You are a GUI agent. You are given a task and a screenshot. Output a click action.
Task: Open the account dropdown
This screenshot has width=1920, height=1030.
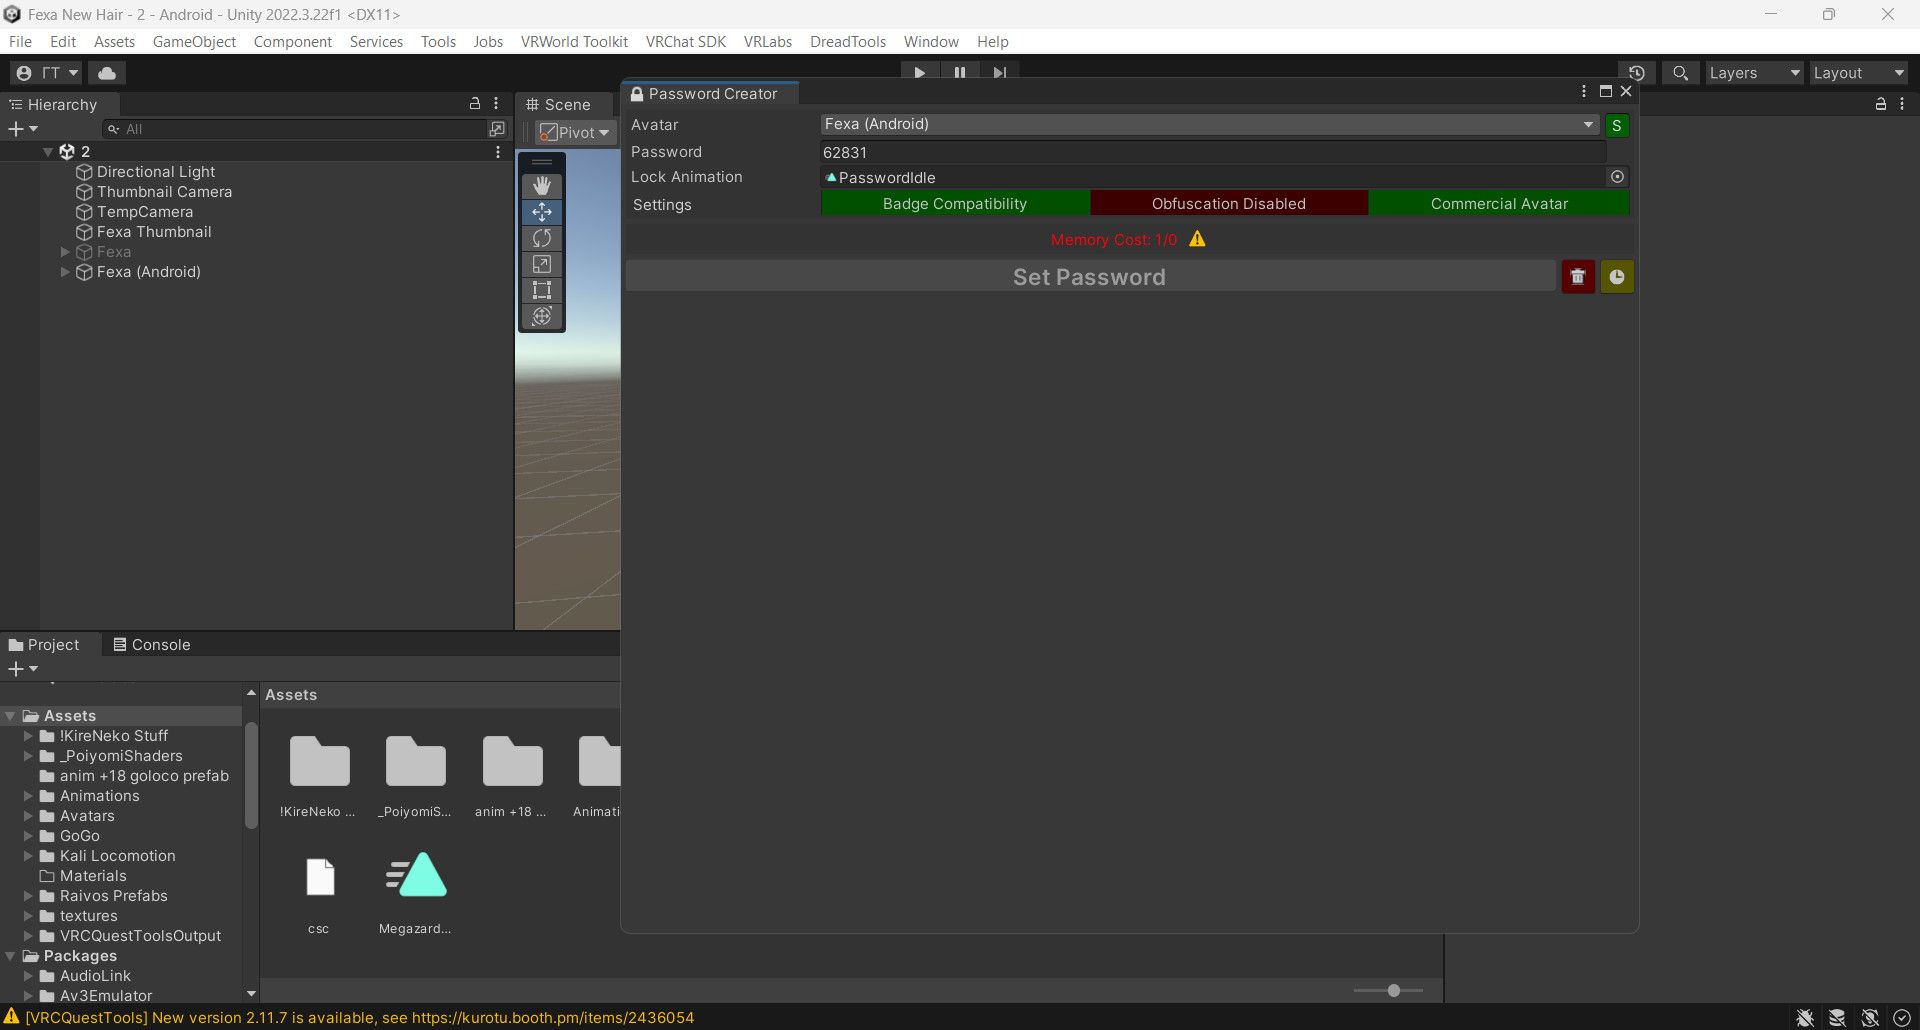[47, 73]
